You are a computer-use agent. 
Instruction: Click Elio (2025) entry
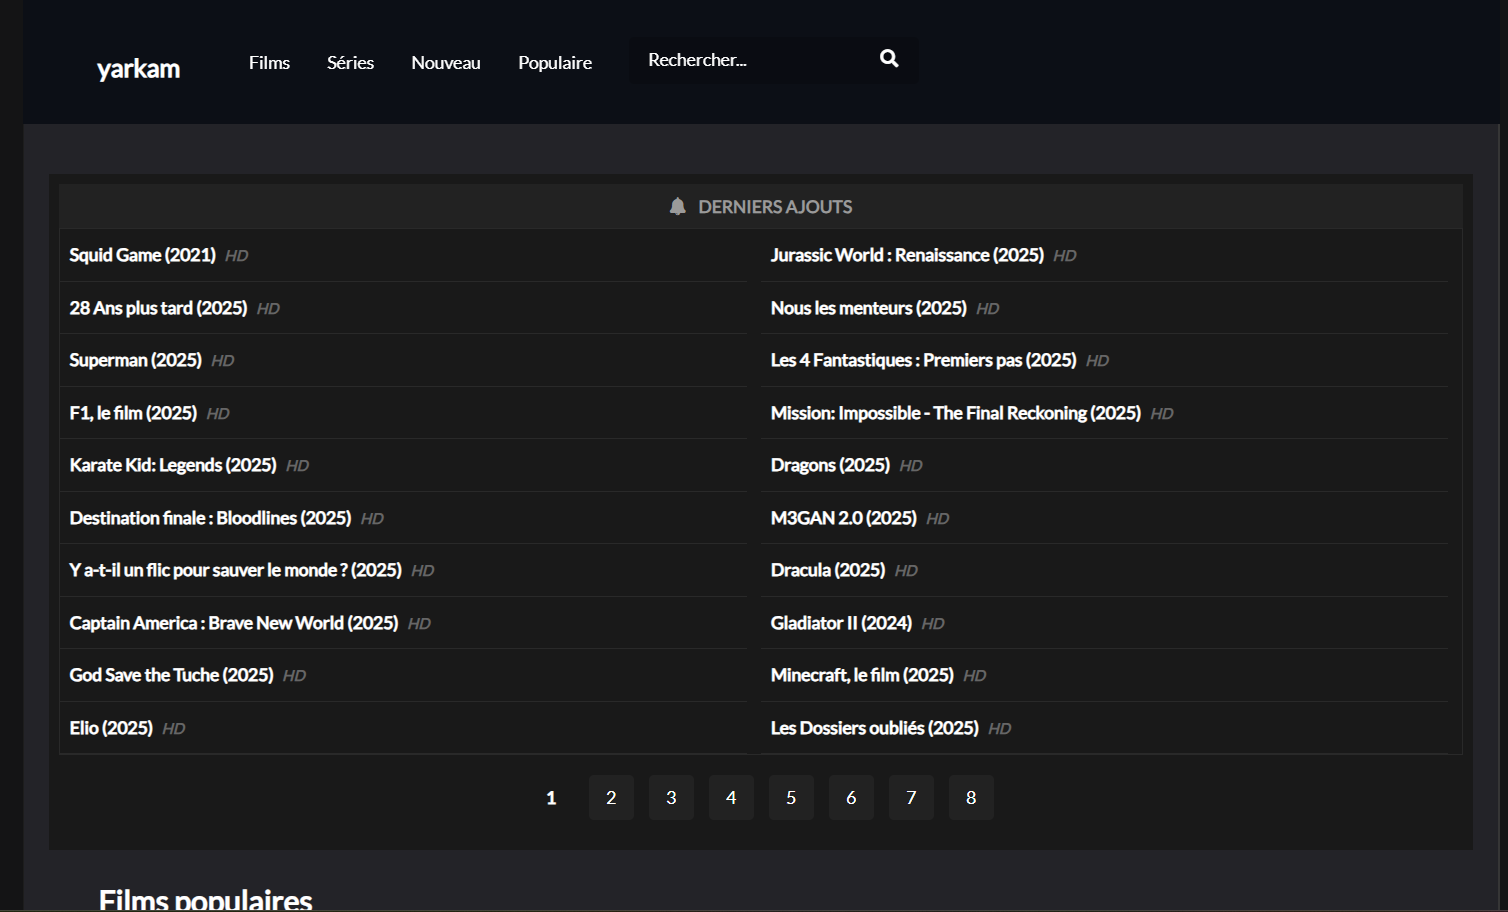[111, 728]
